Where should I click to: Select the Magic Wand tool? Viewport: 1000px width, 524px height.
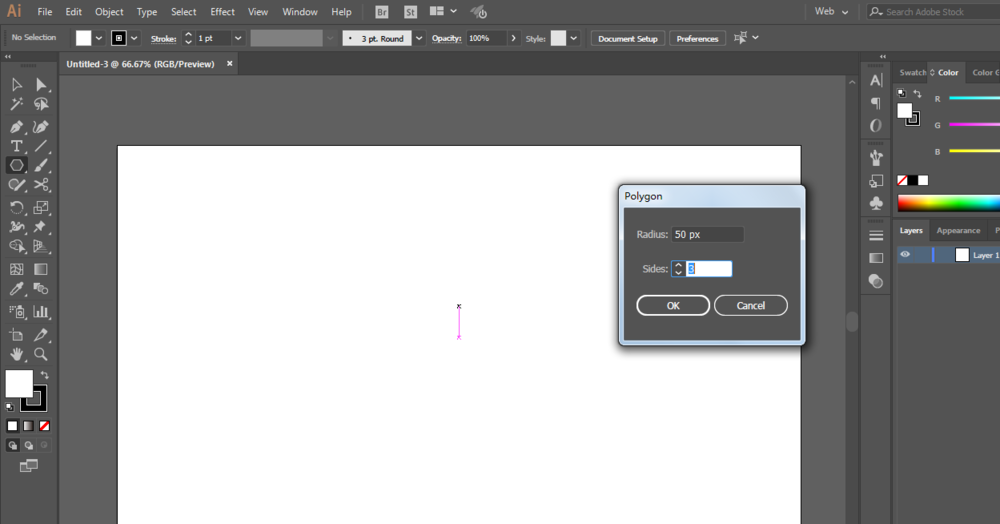(17, 104)
